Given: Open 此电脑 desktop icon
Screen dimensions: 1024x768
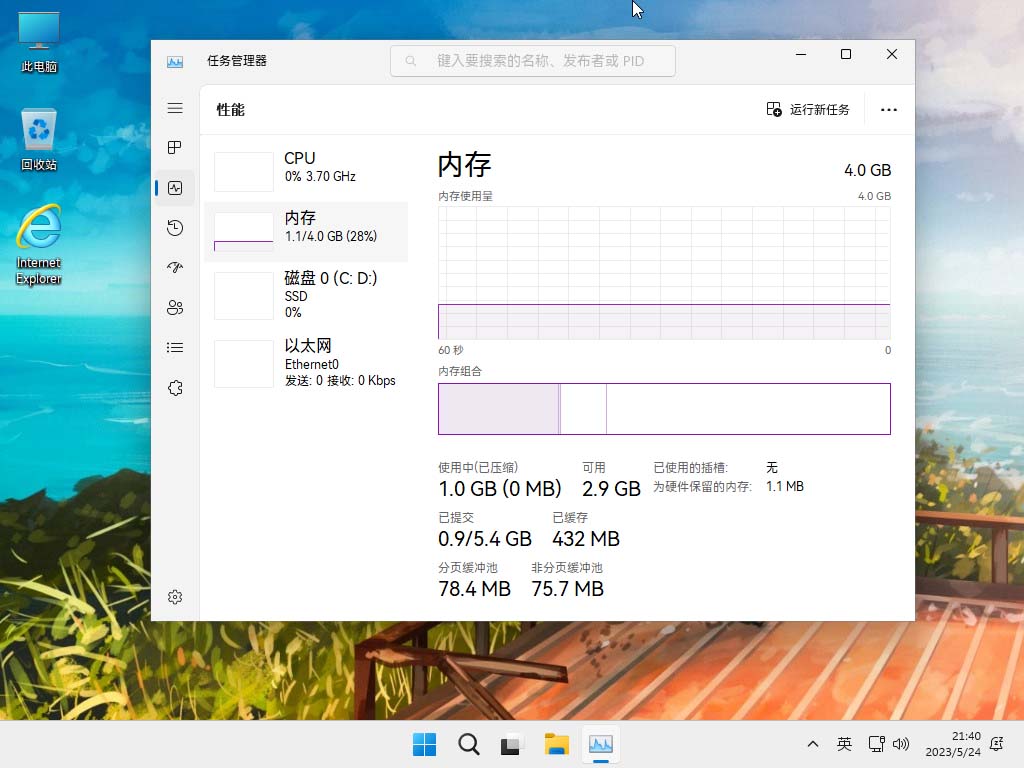Looking at the screenshot, I should click(39, 42).
